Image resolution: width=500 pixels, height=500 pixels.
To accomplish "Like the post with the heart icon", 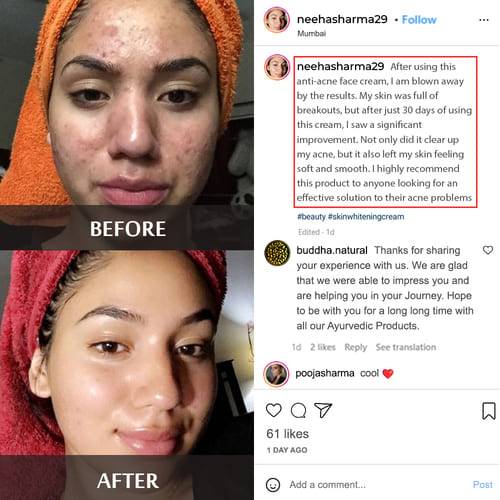I will pyautogui.click(x=274, y=410).
